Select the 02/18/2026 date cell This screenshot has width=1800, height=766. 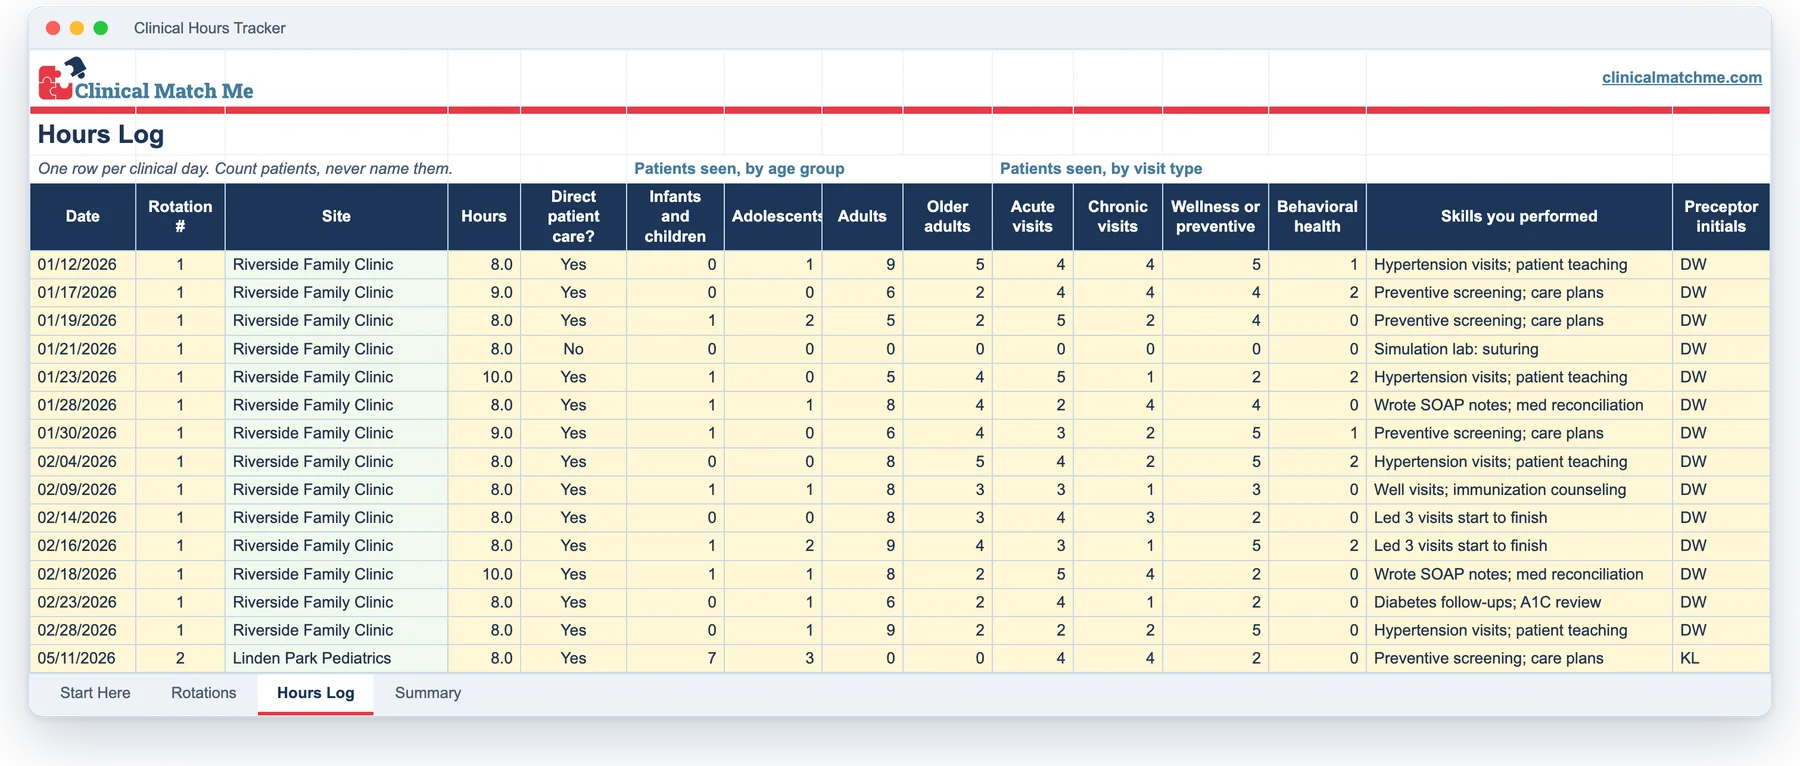point(83,574)
